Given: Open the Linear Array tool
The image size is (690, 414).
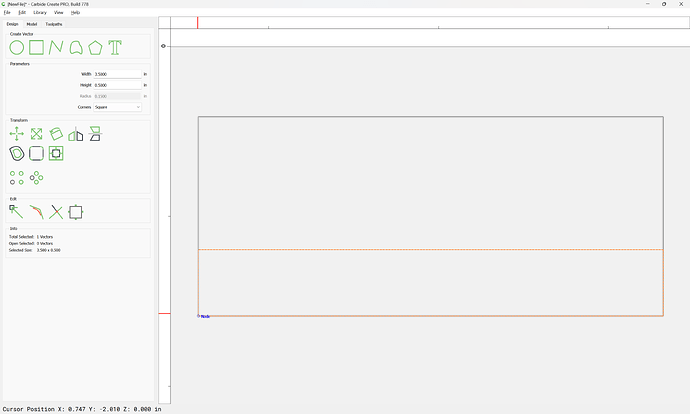Looking at the screenshot, I should click(17, 178).
